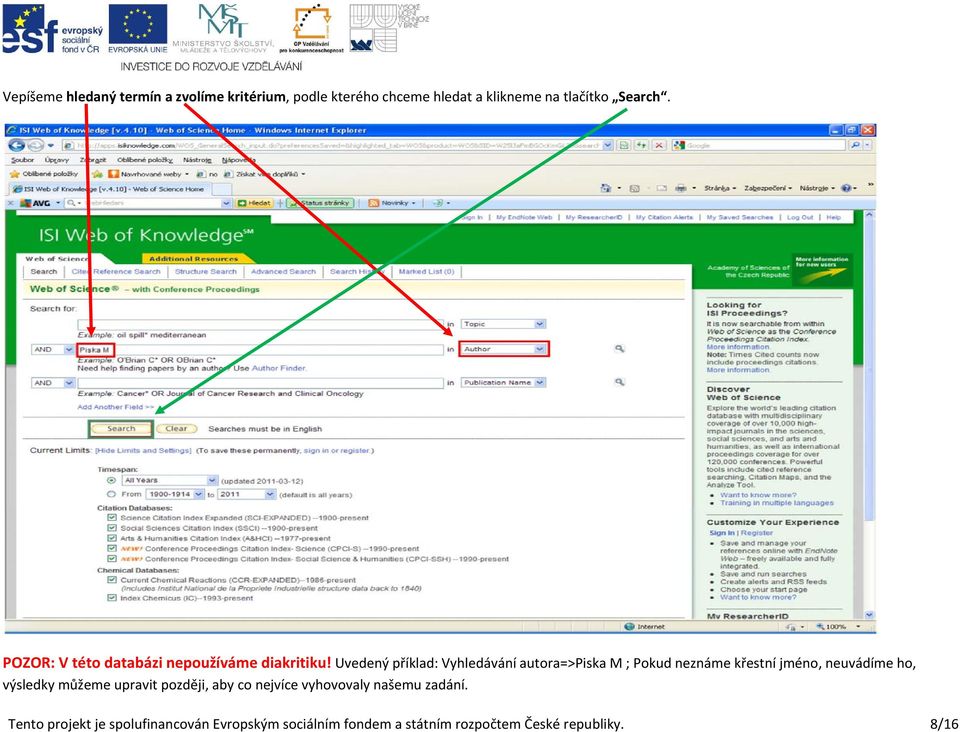Open the Structure Search tab
Screen dimensions: 960x732
tap(206, 272)
